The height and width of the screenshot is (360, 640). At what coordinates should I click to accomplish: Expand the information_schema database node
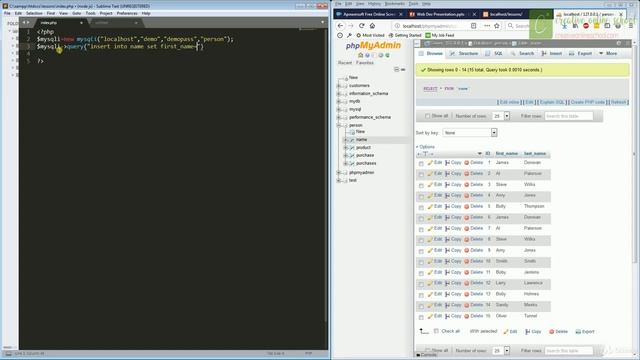pyautogui.click(x=339, y=93)
